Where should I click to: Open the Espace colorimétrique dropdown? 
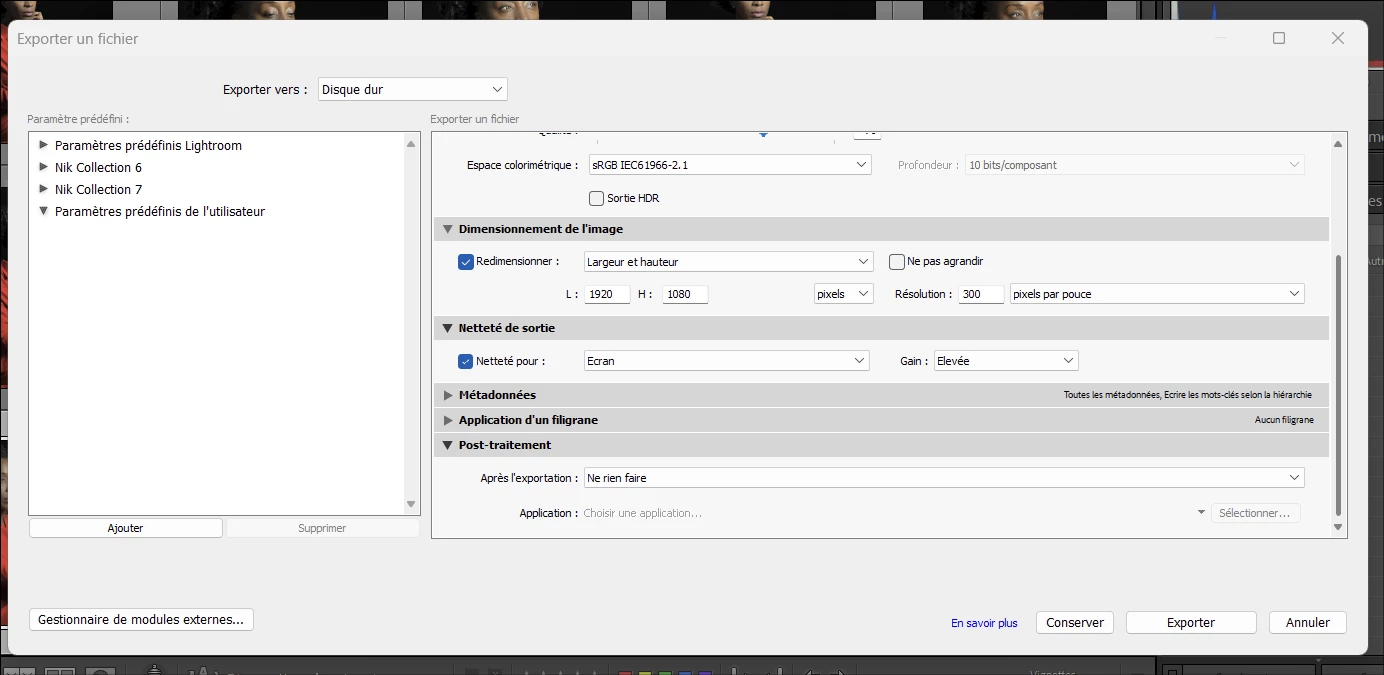[x=729, y=165]
